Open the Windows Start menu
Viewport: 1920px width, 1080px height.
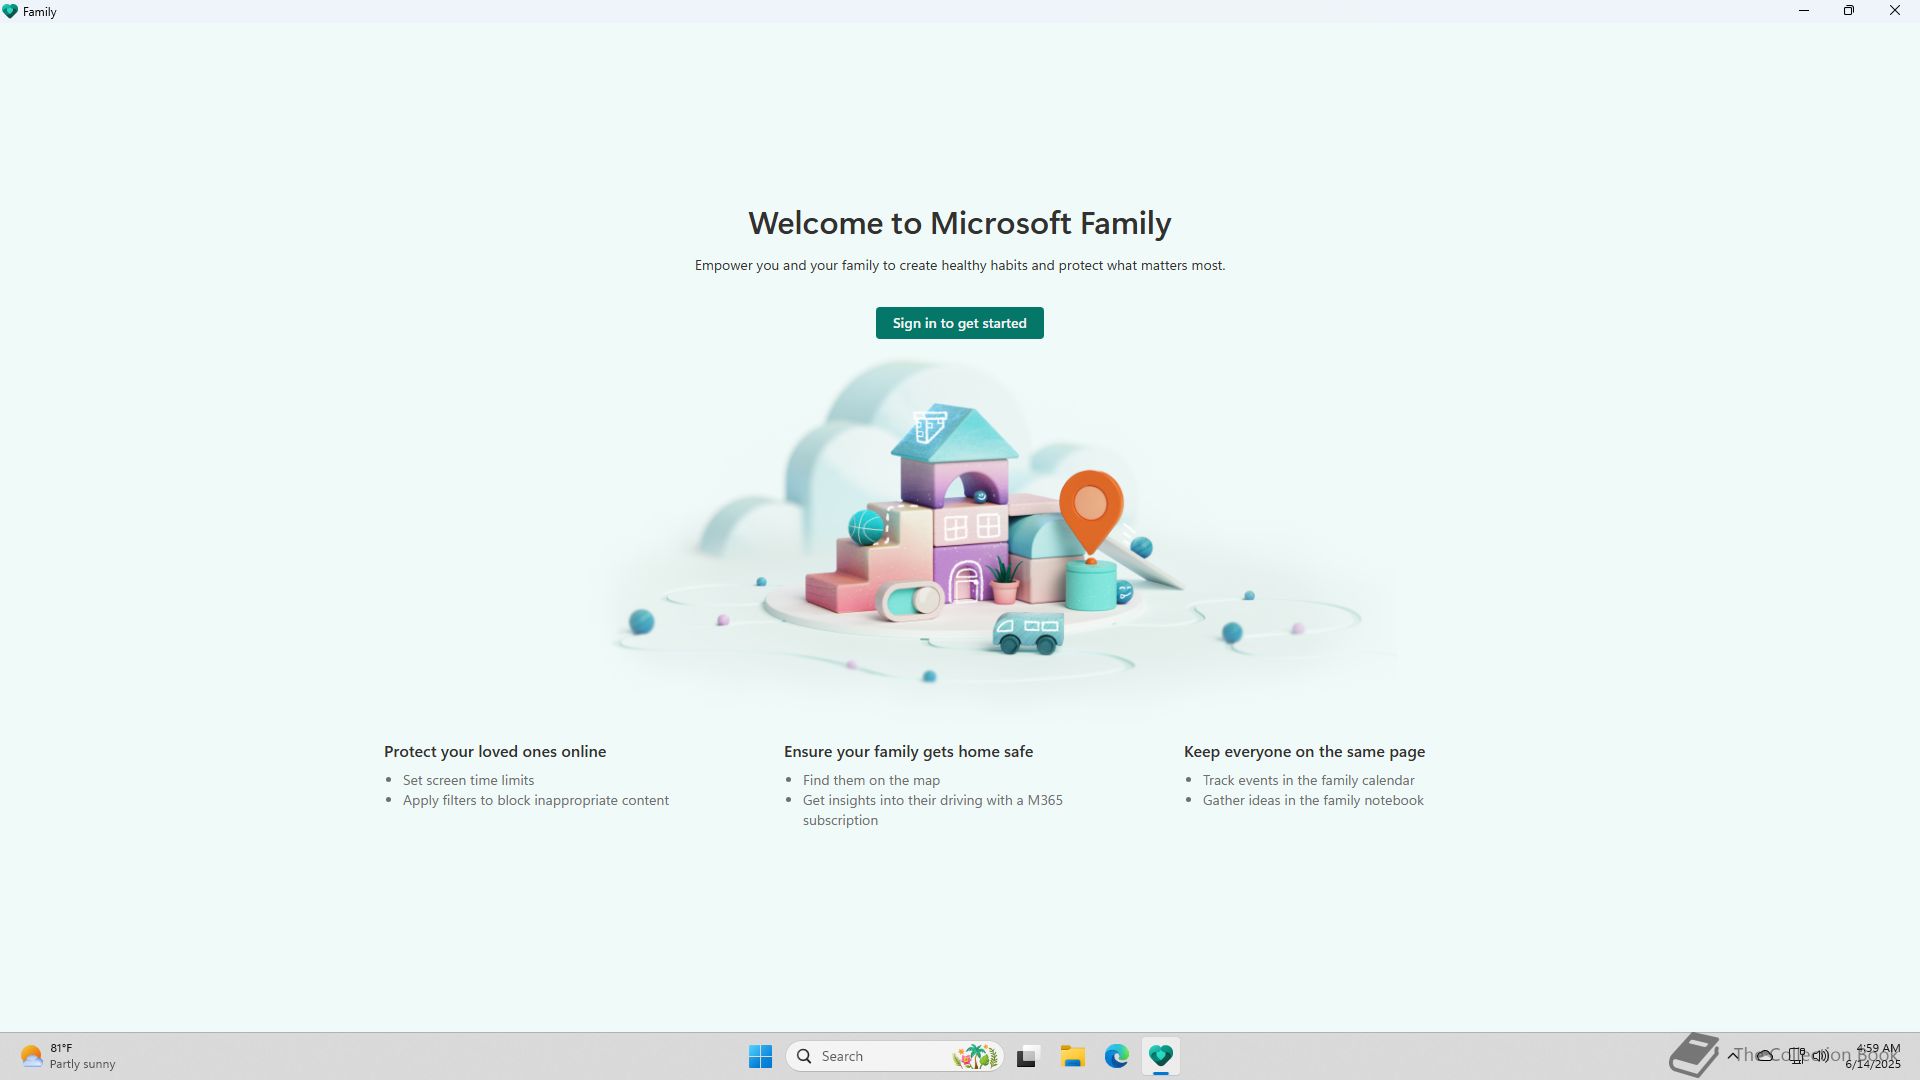[x=760, y=1056]
